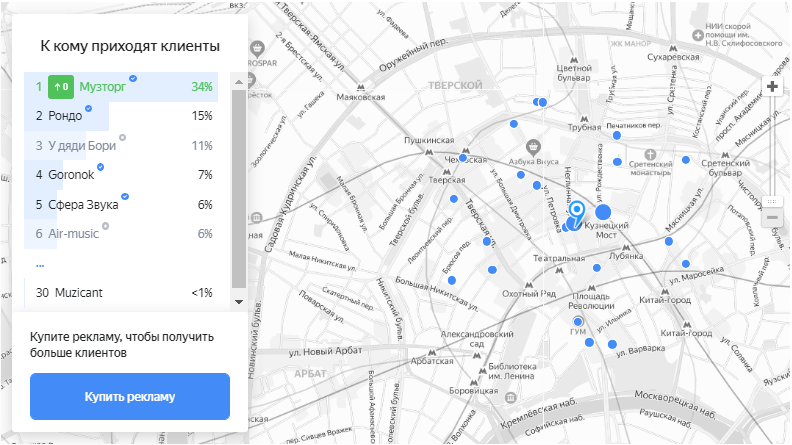The width and height of the screenshot is (792, 445).
Task: Click the grey badge next to Air-music
Action: click(x=106, y=226)
